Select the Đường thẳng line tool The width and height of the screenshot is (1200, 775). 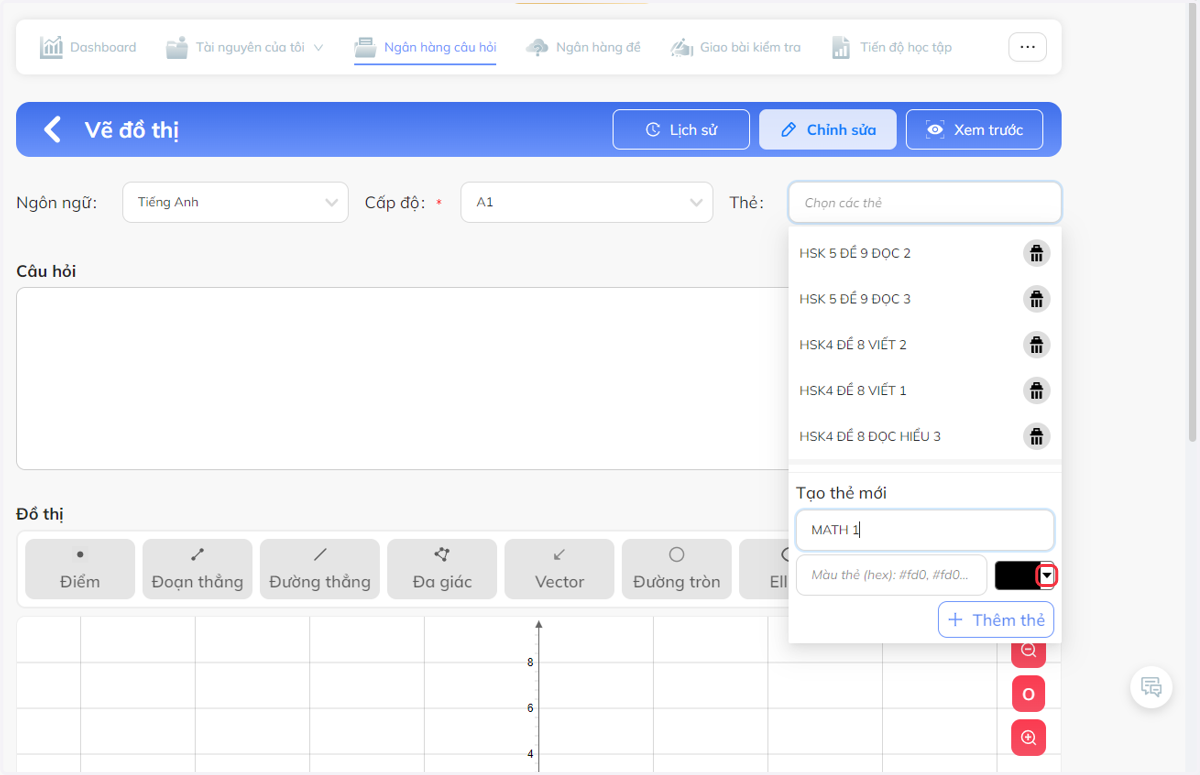(x=320, y=569)
